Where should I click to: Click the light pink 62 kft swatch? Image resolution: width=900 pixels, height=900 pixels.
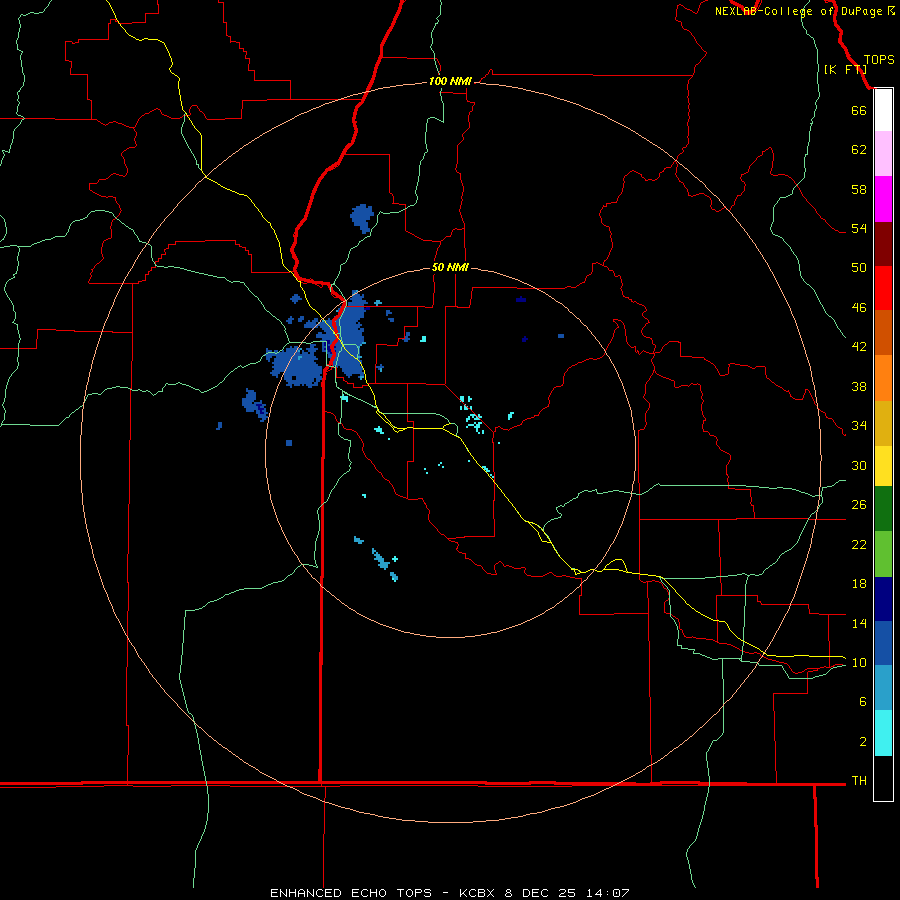coord(883,154)
